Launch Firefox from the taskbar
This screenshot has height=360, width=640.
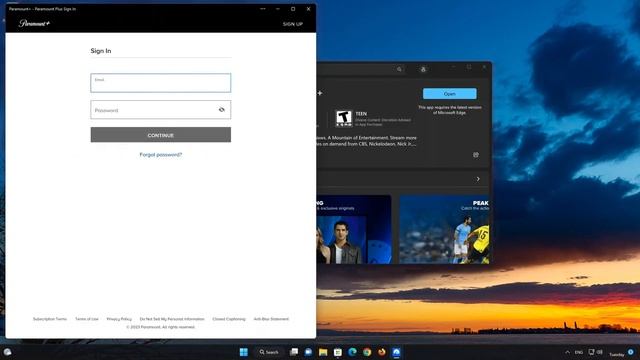[382, 352]
